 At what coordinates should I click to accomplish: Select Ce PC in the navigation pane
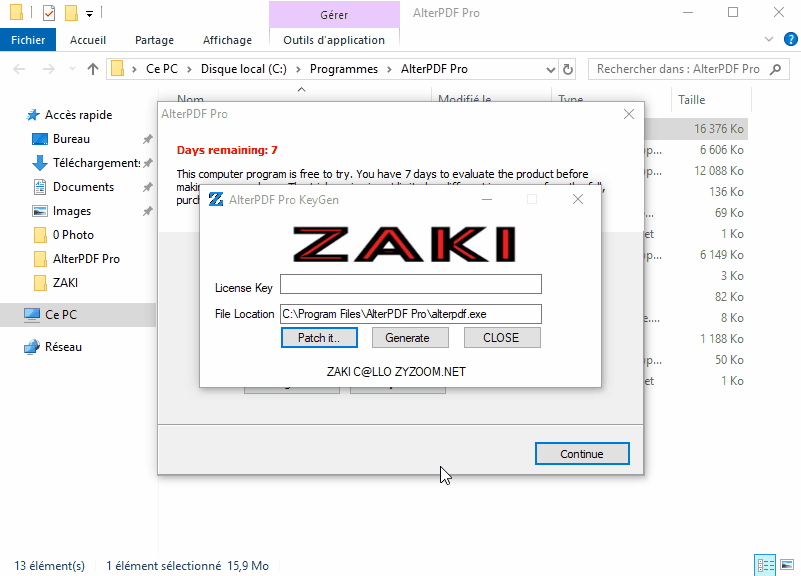point(61,315)
